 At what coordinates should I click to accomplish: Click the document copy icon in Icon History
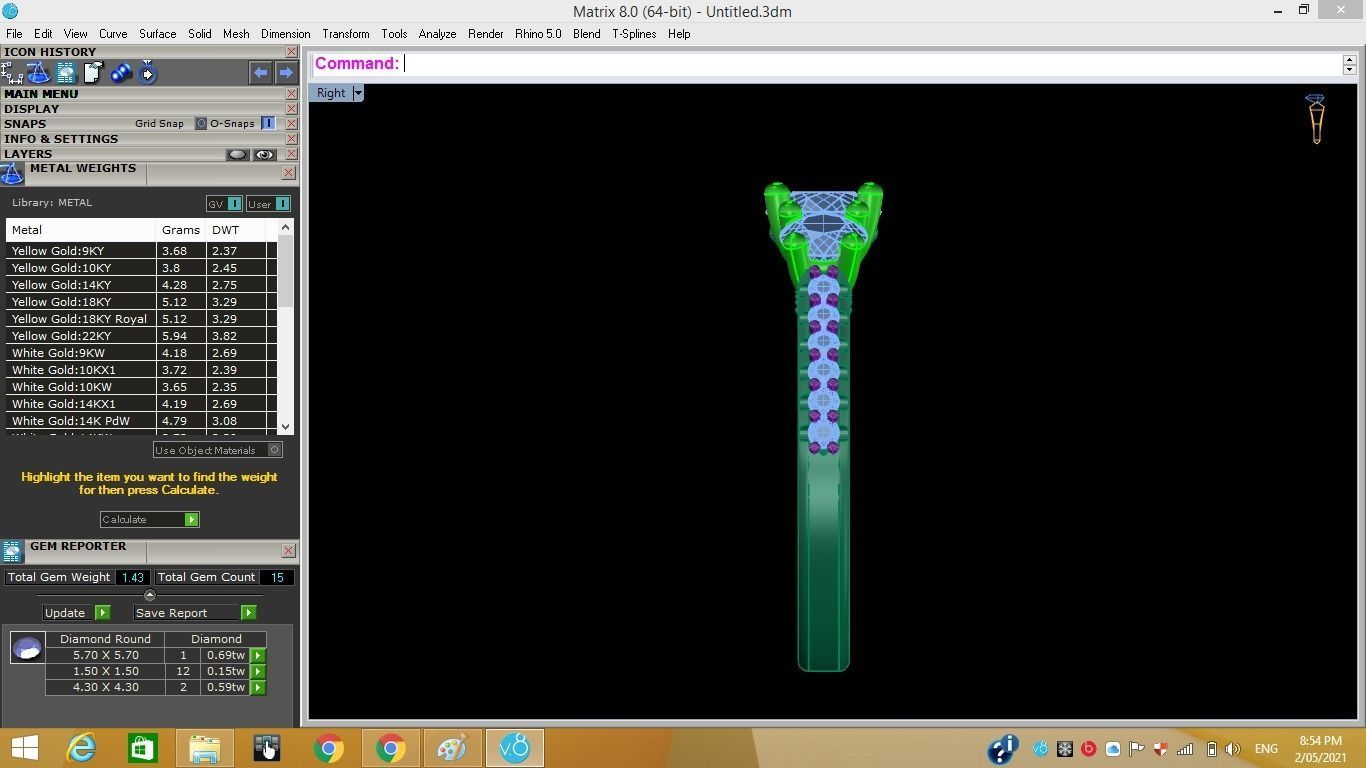pyautogui.click(x=93, y=73)
